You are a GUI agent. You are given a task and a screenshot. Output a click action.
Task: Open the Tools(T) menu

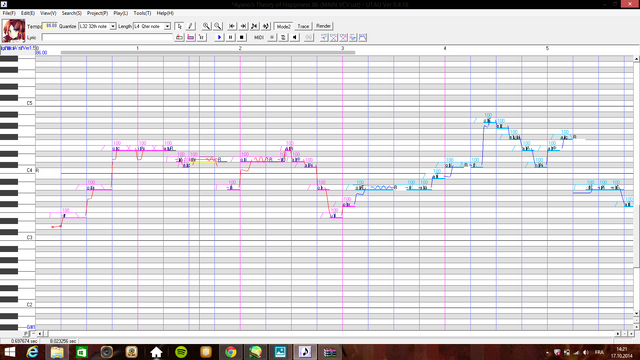click(x=142, y=13)
